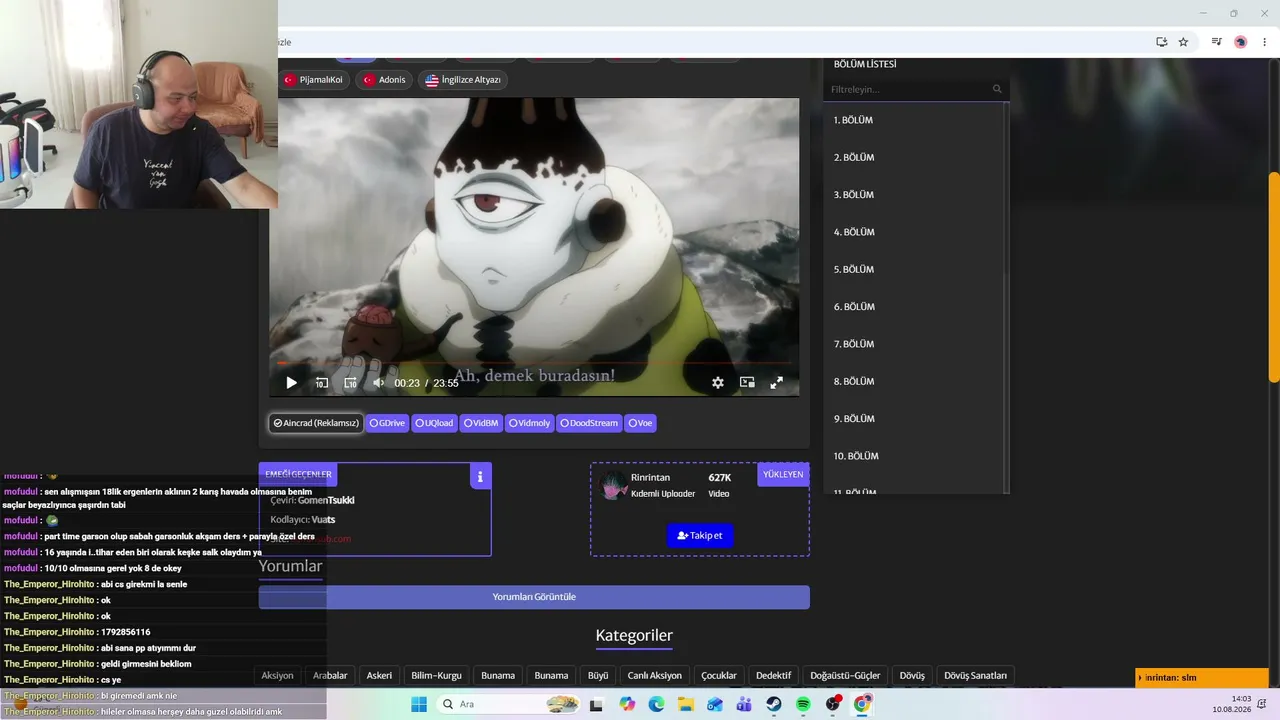Open 8. BÖLÜM from the episode list

coord(914,381)
